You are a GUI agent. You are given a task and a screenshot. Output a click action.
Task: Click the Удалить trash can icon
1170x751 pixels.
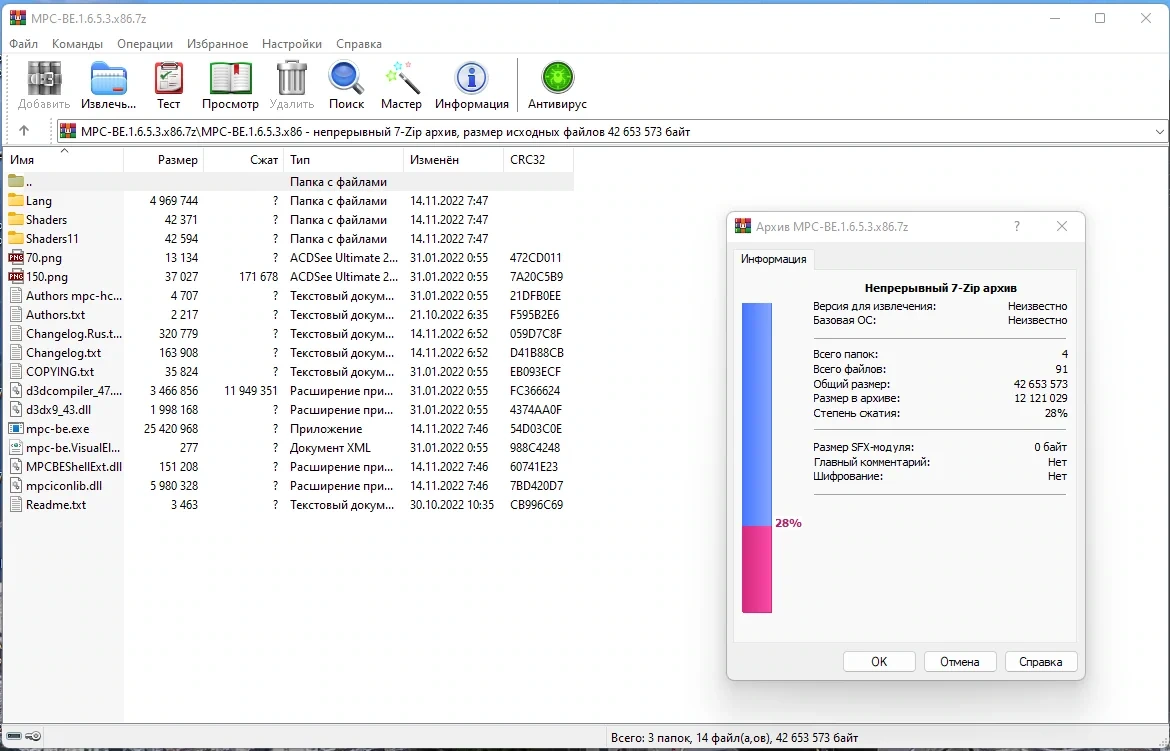click(292, 78)
